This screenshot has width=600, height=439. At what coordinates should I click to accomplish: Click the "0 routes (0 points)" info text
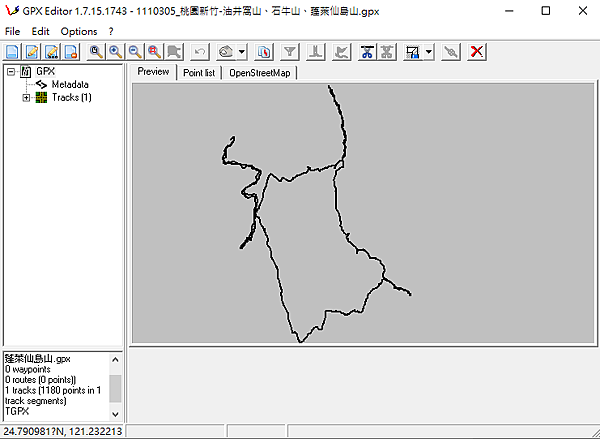[x=41, y=380]
